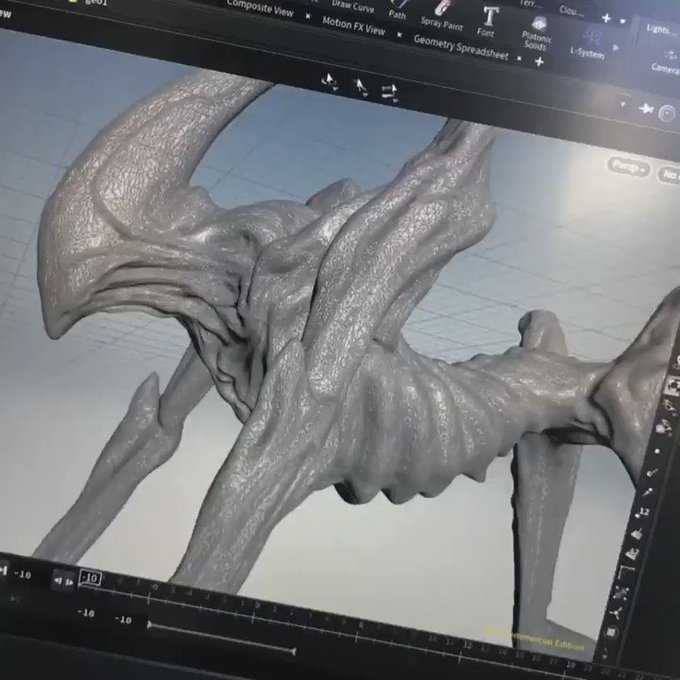680x680 pixels.
Task: Open the Lights shelf tab
Action: pyautogui.click(x=661, y=30)
